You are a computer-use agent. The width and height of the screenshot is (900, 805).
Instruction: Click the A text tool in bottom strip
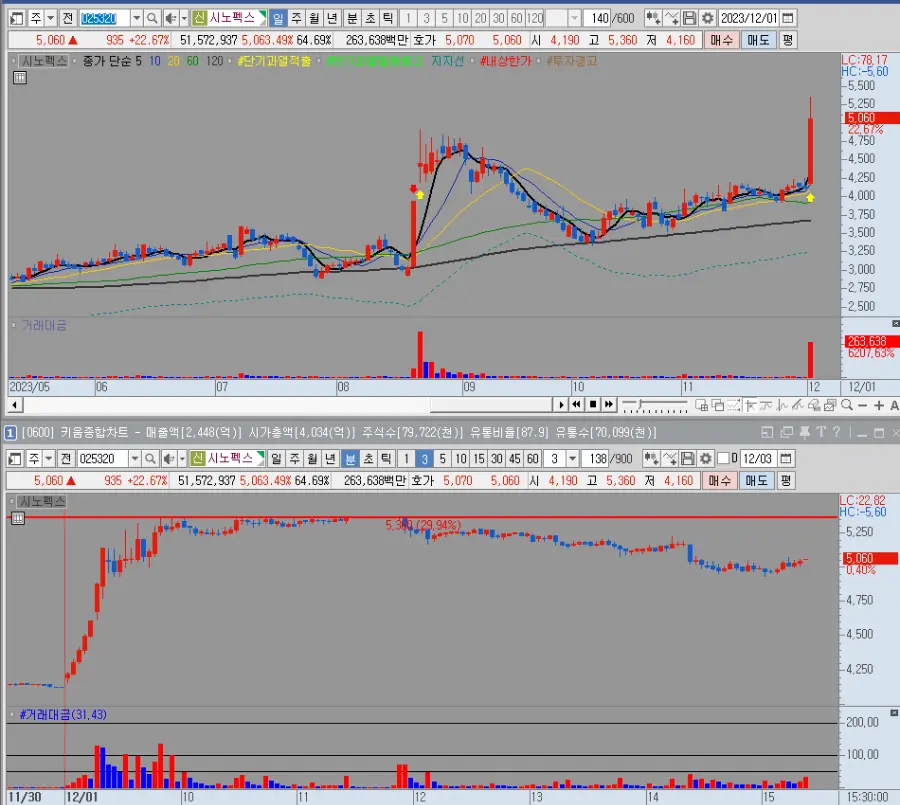(894, 405)
